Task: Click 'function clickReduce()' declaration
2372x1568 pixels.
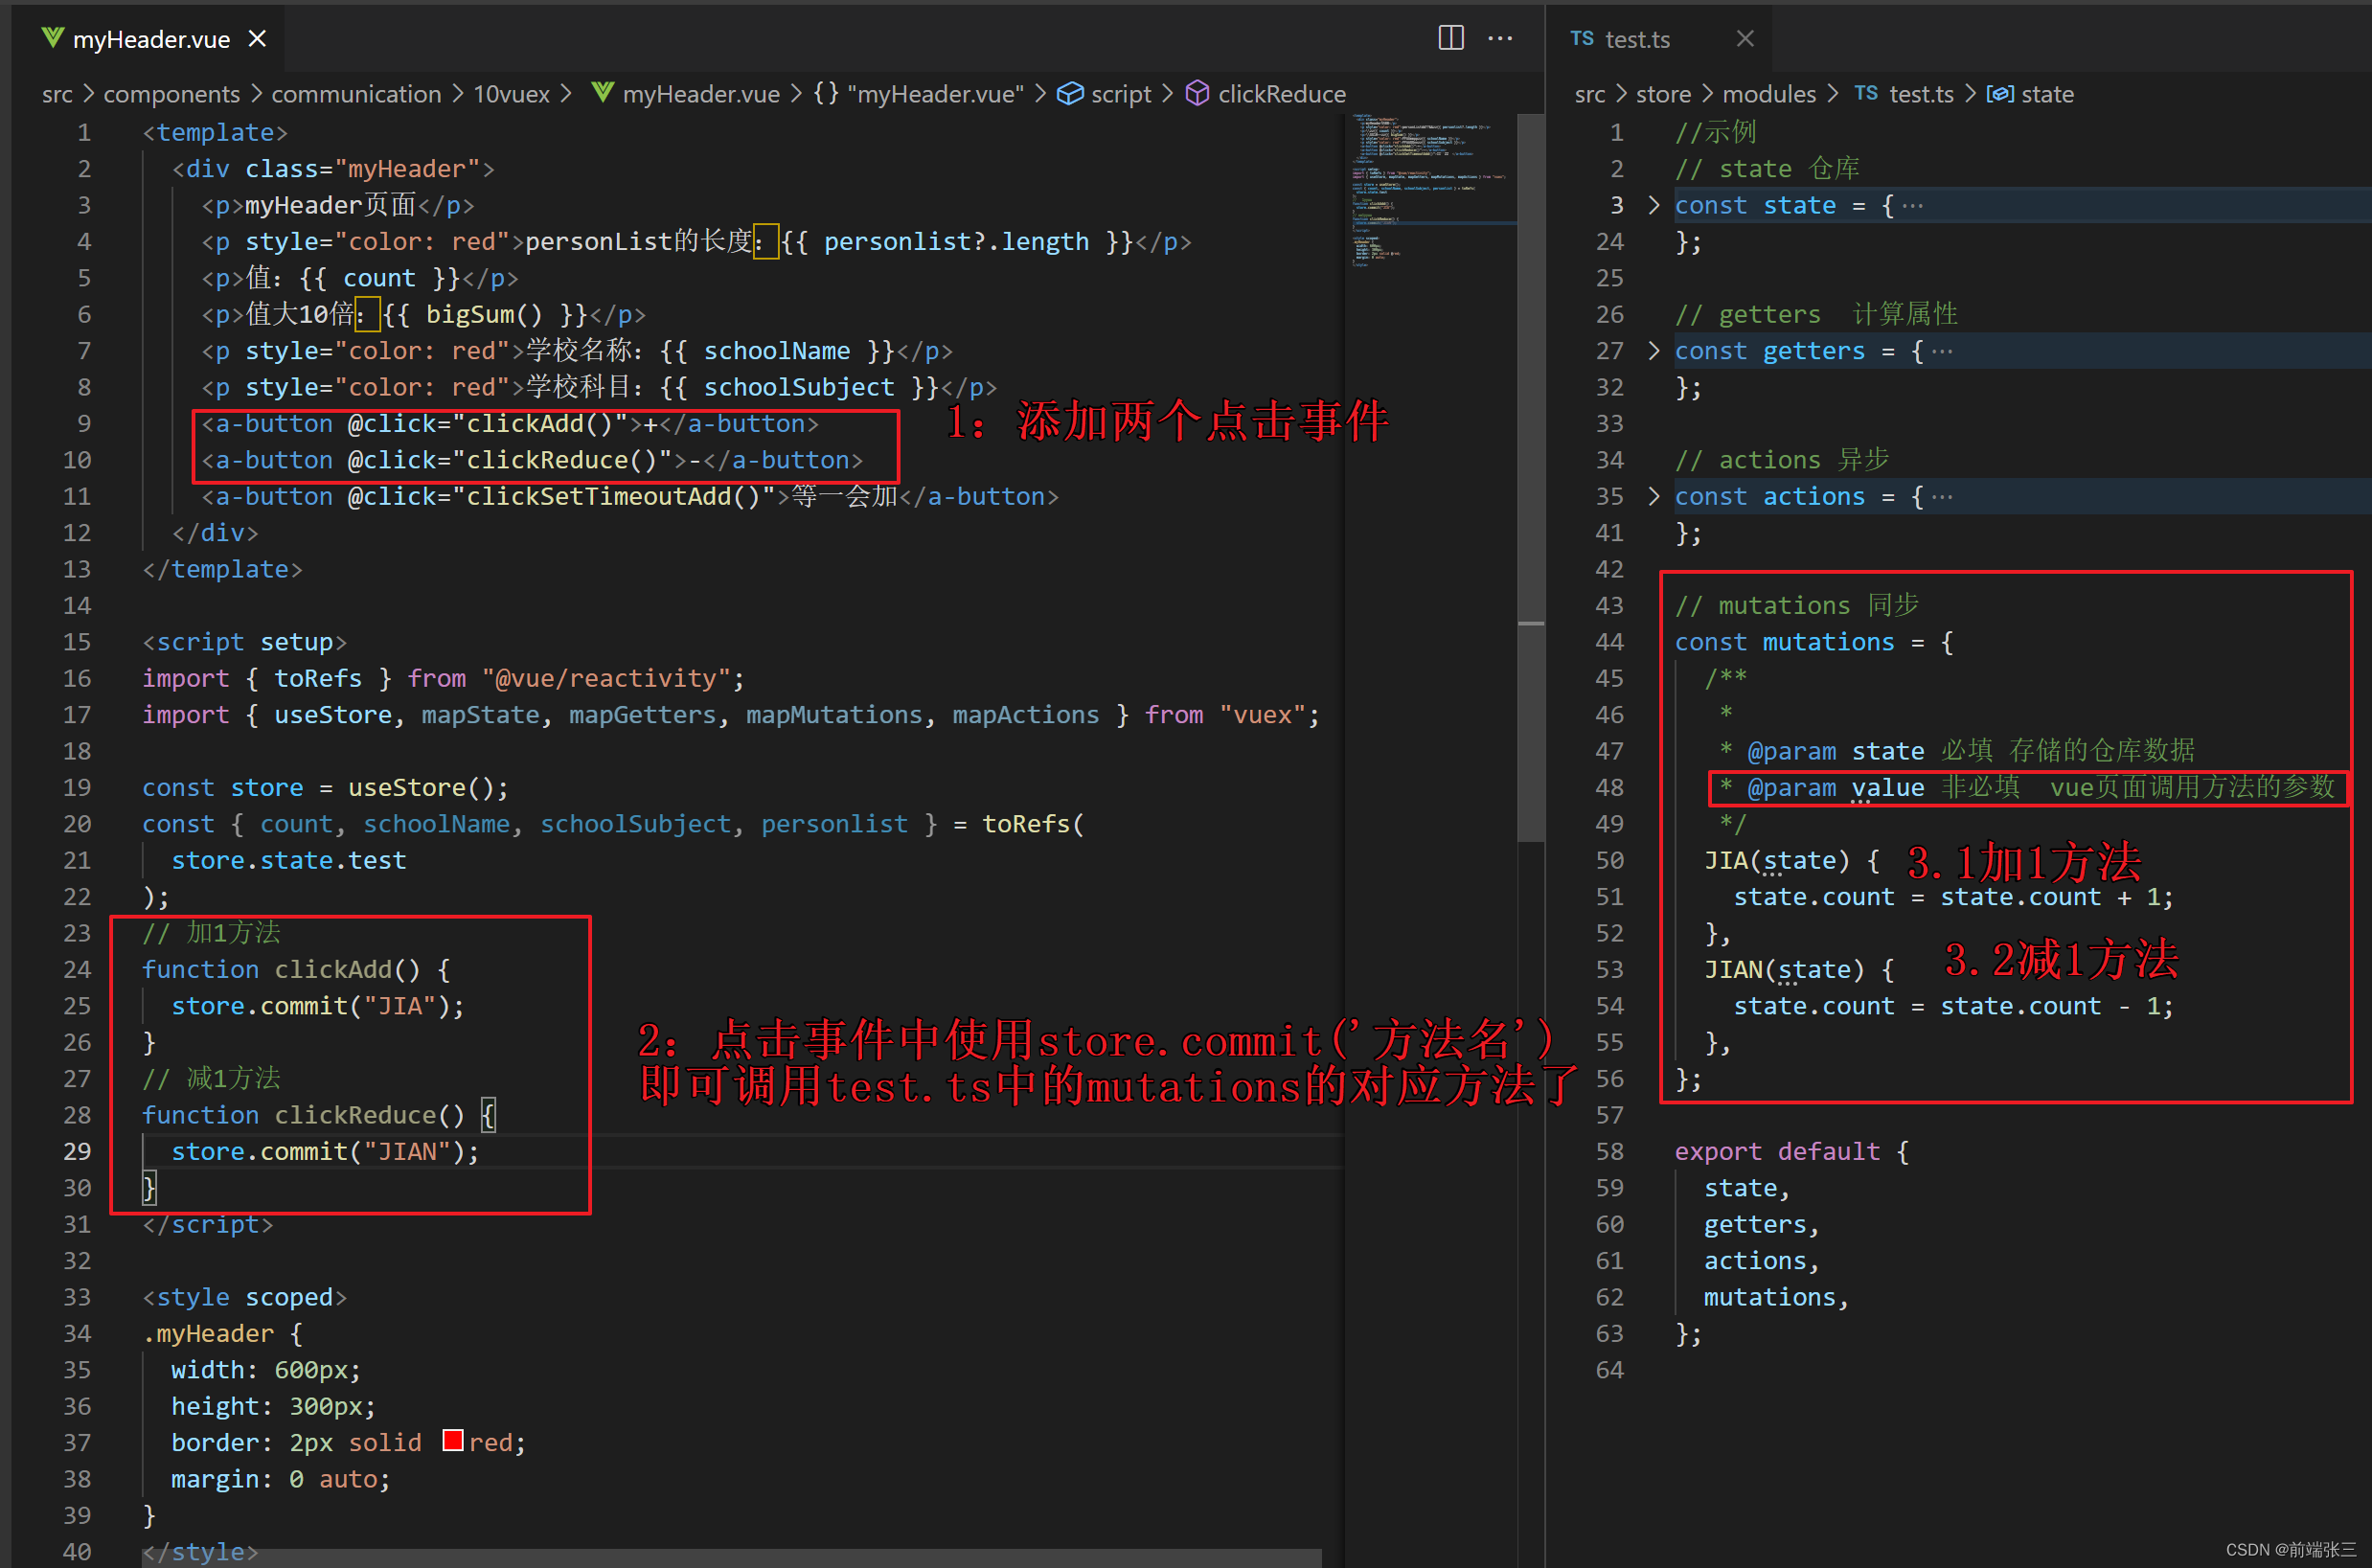Action: pyautogui.click(x=303, y=1115)
